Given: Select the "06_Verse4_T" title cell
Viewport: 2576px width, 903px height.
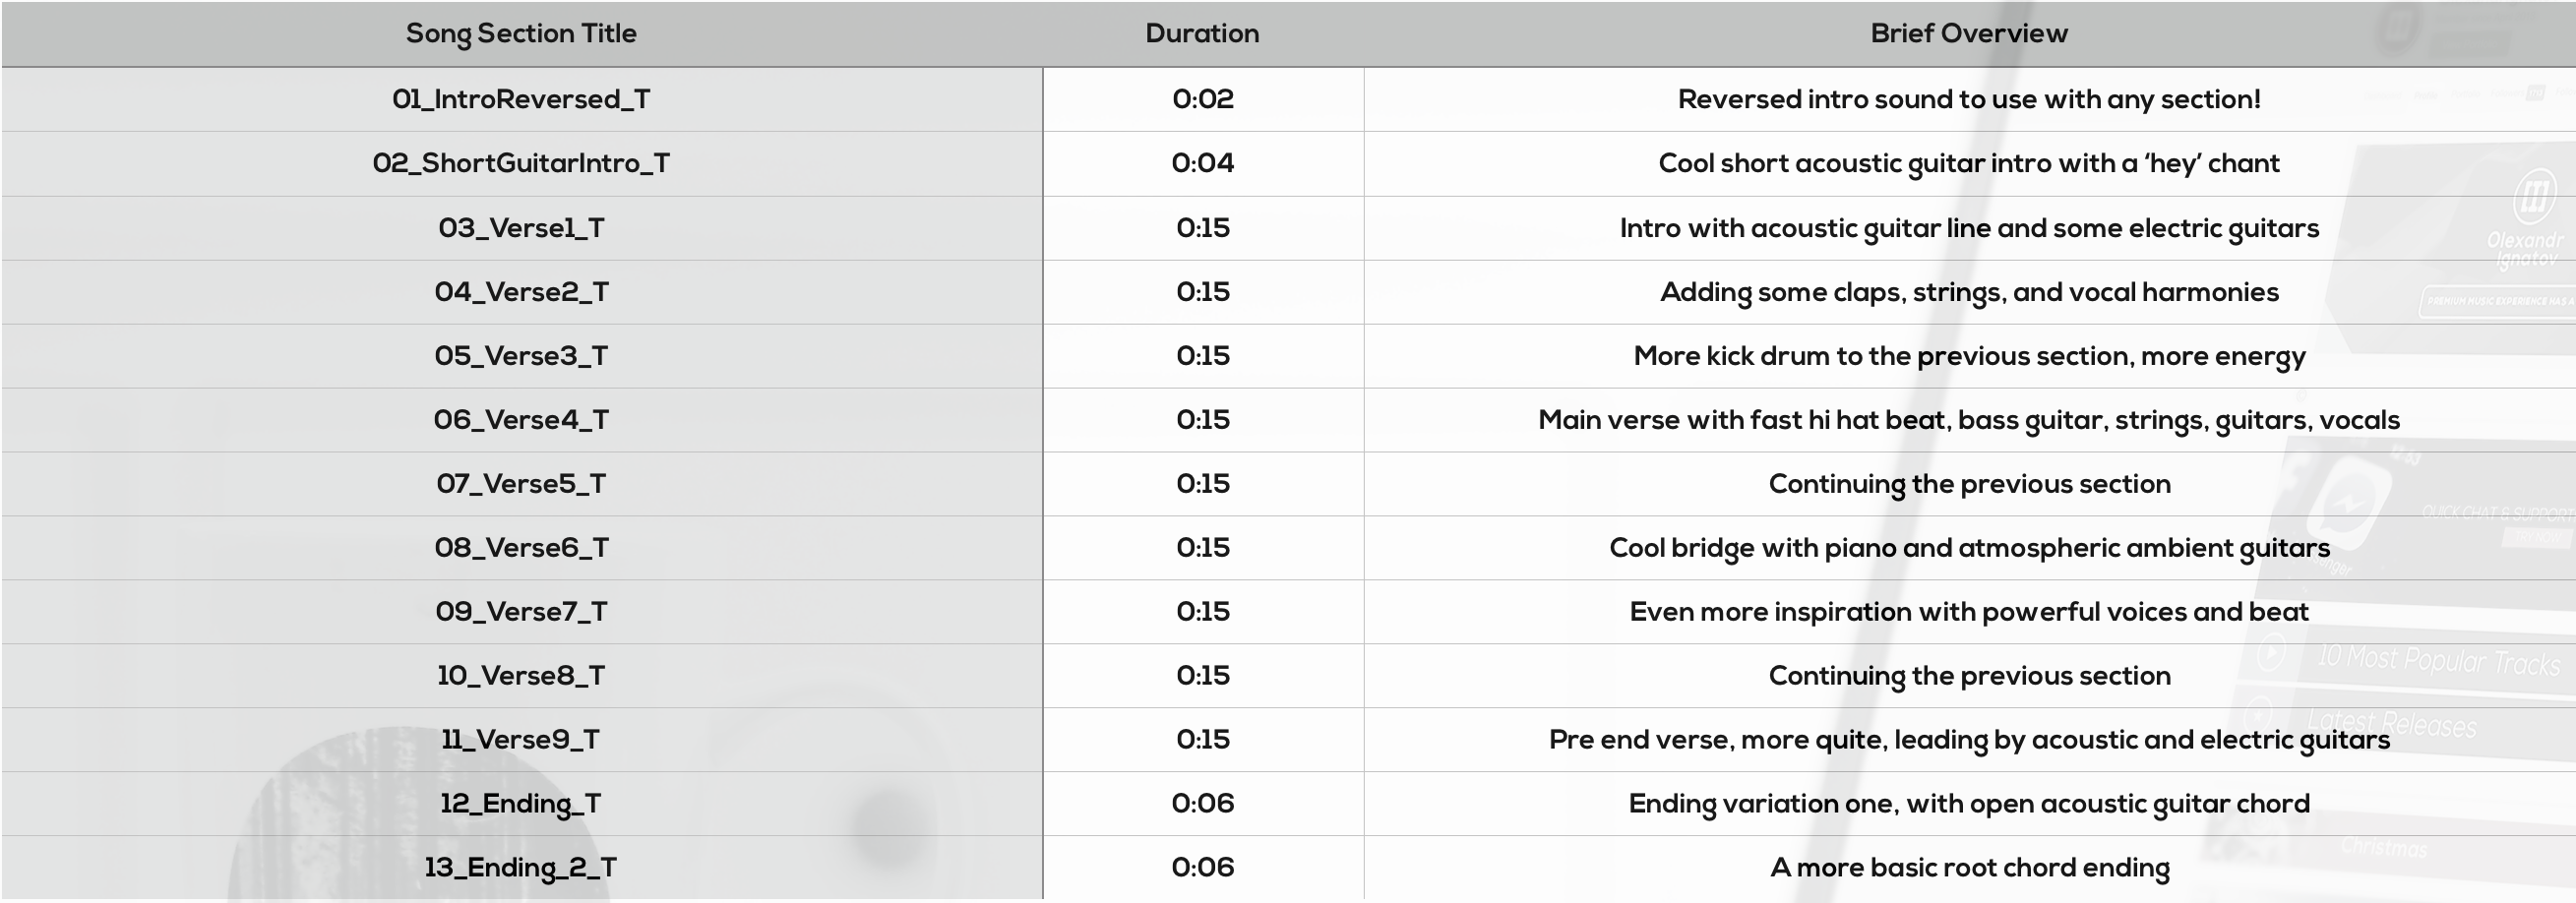Looking at the screenshot, I should (x=521, y=420).
